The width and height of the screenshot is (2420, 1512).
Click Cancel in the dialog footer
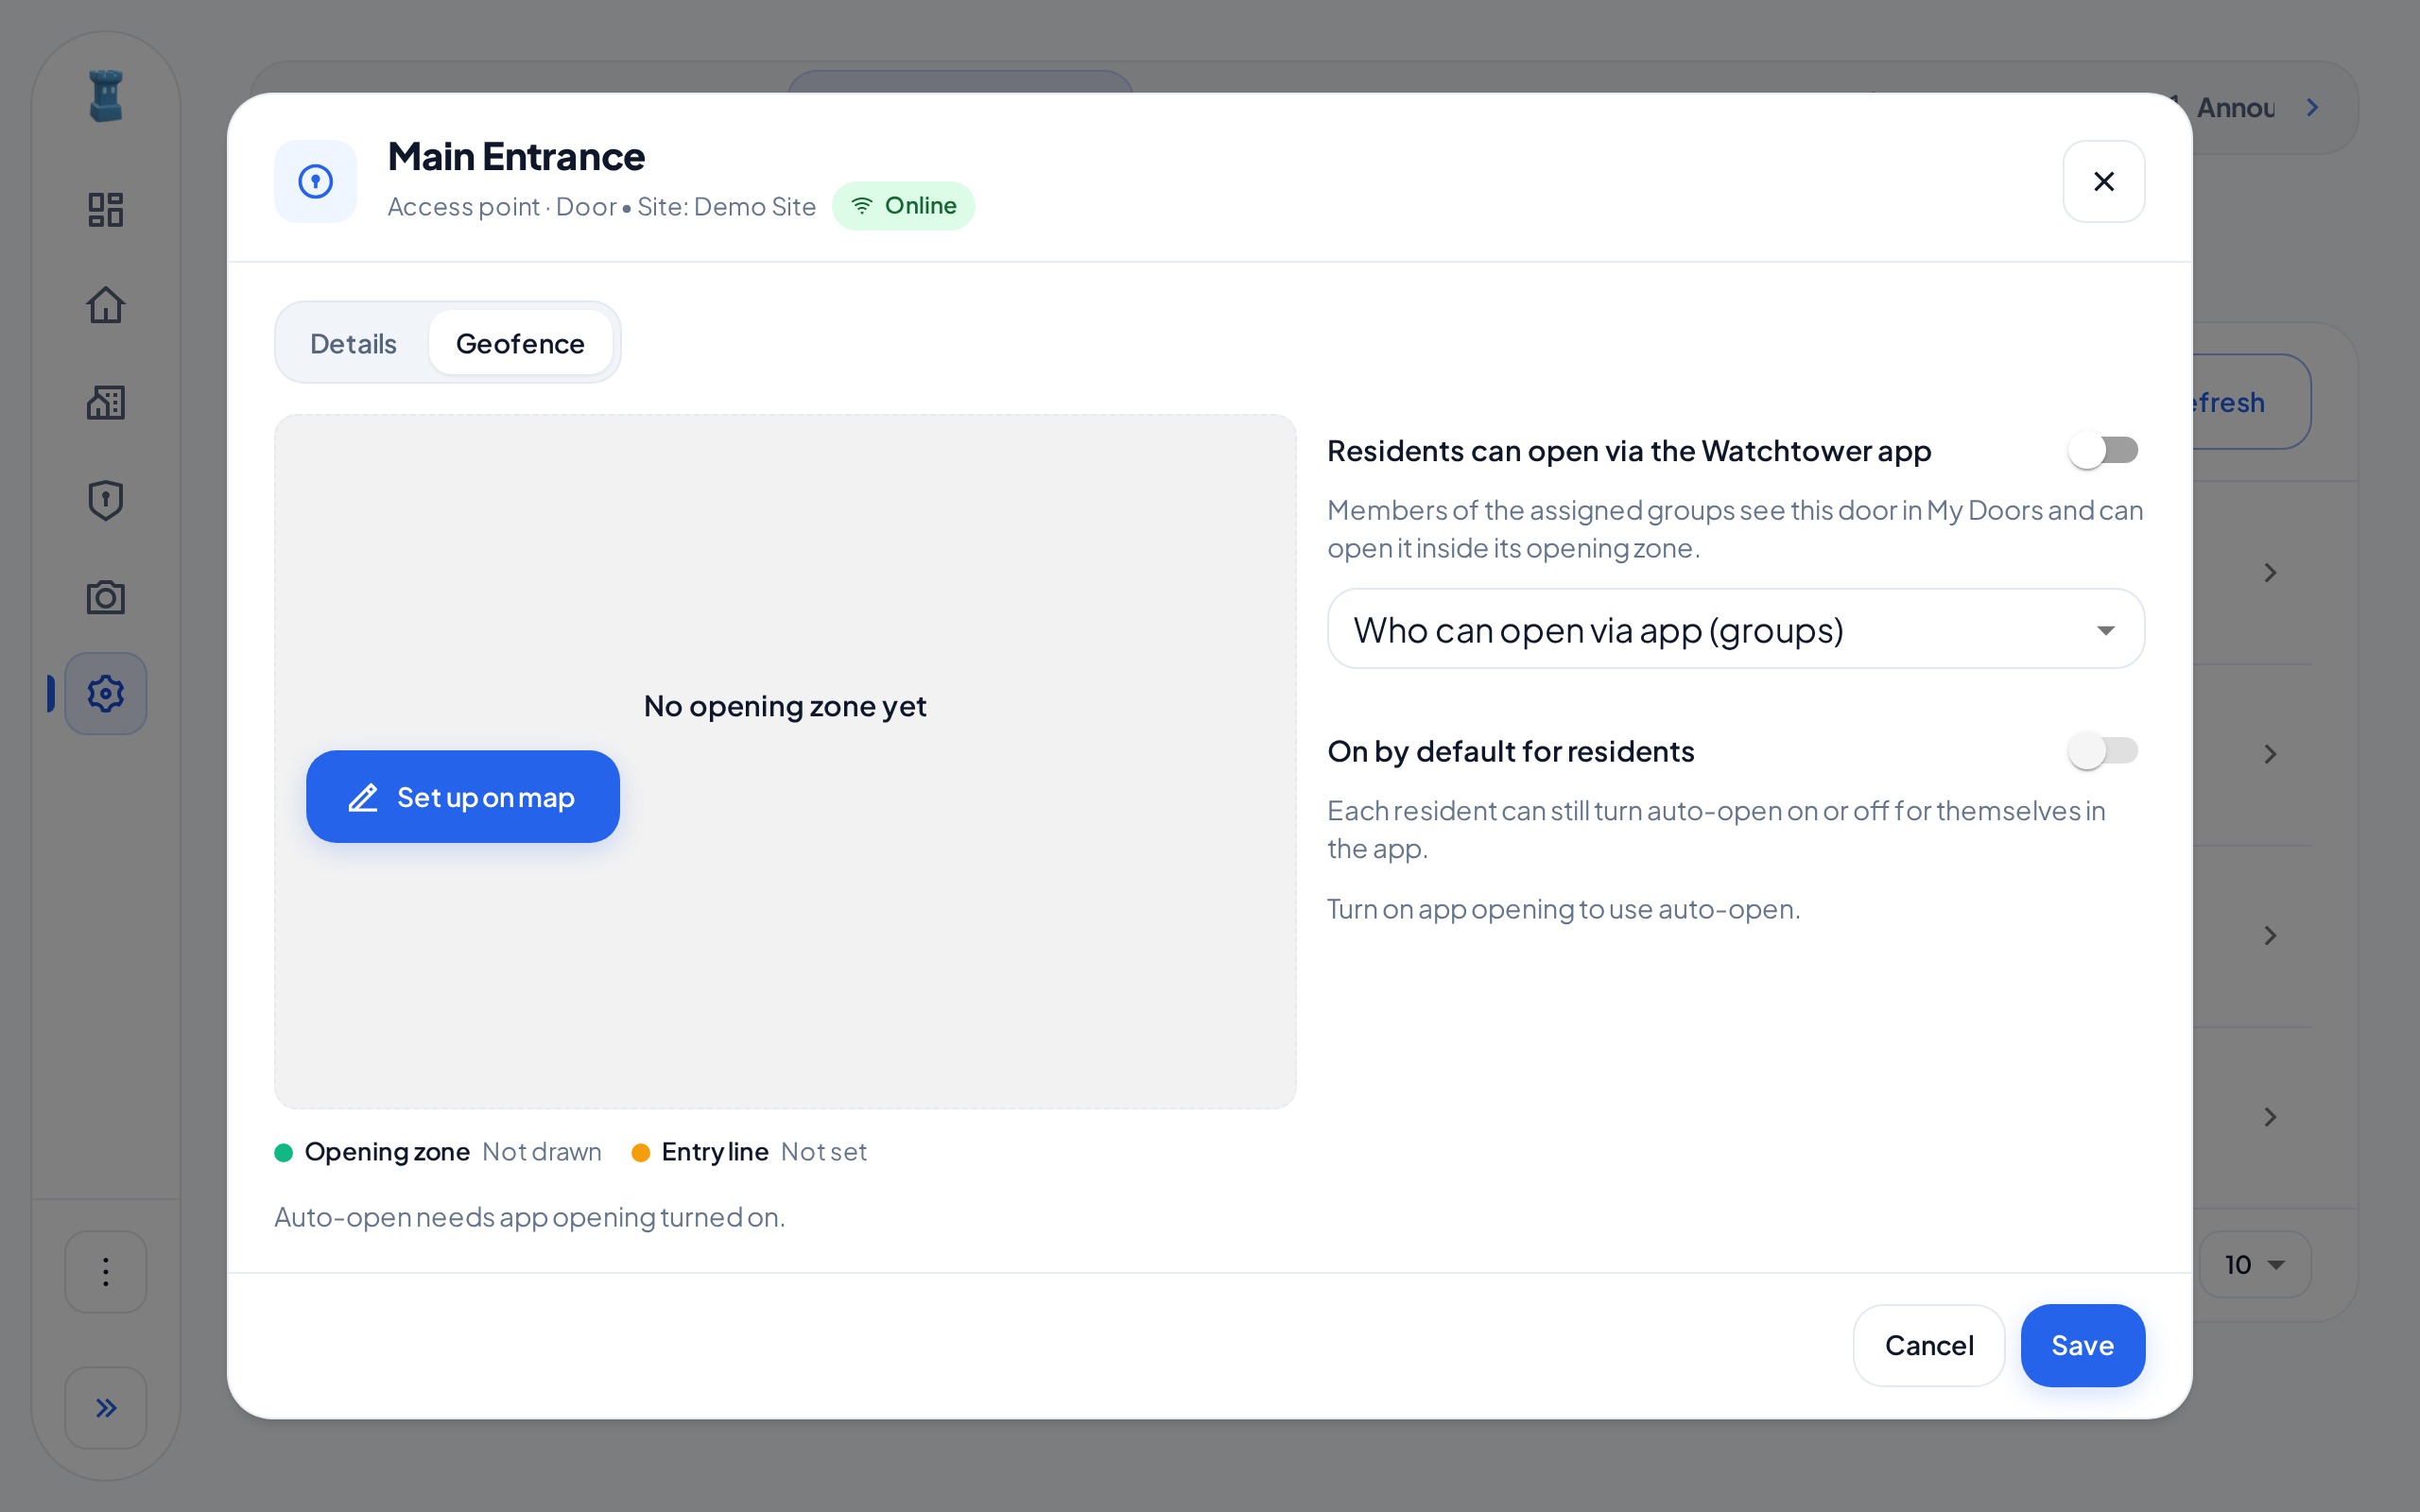tap(1928, 1345)
